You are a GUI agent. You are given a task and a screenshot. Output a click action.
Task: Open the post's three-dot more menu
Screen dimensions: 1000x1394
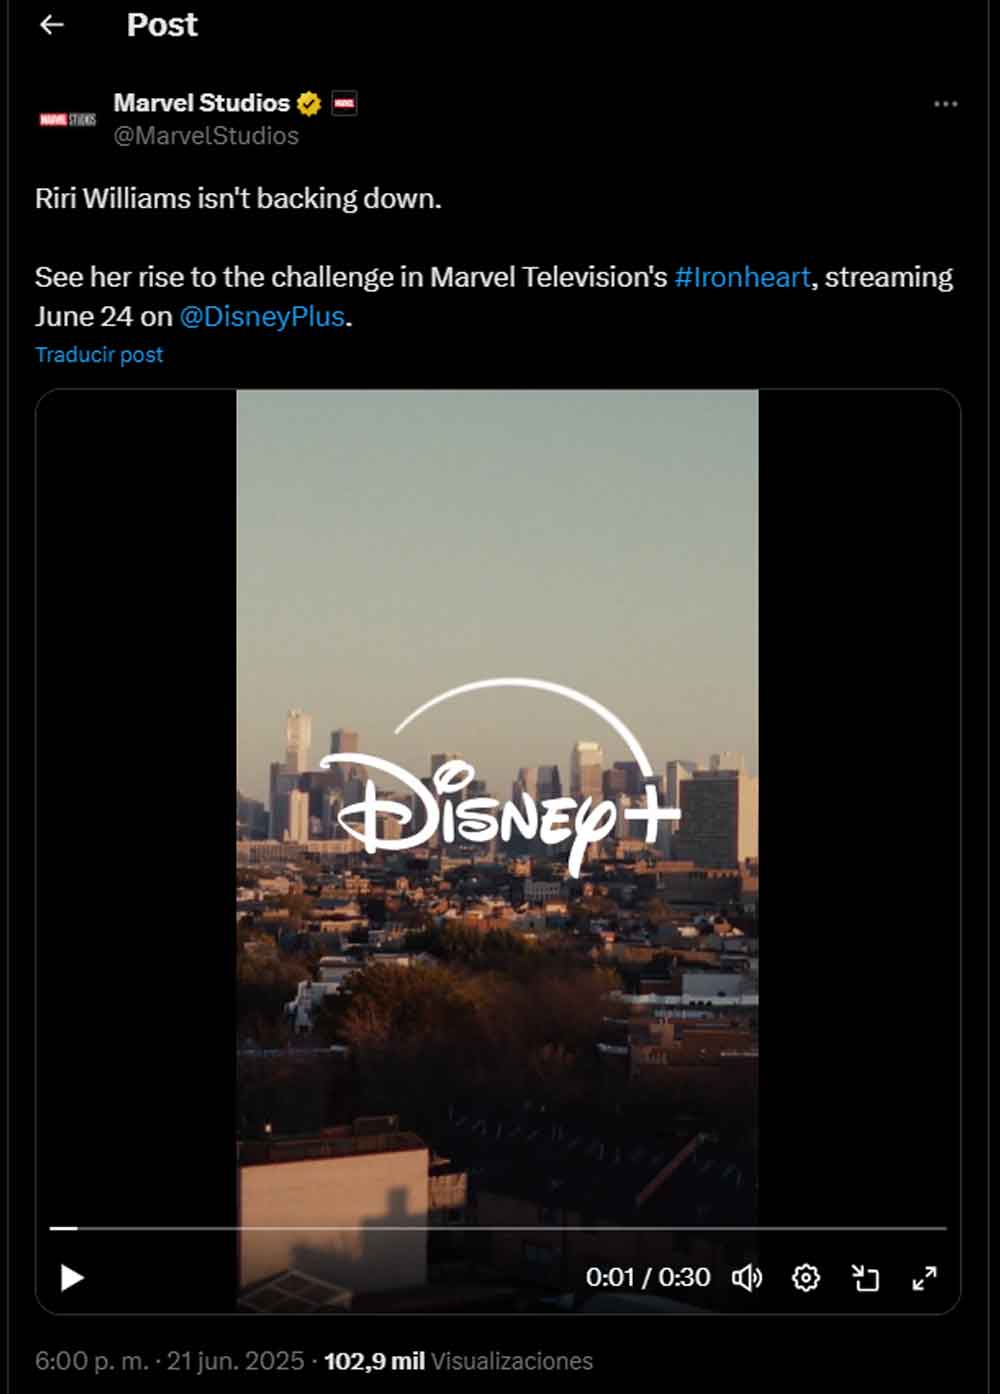945,104
